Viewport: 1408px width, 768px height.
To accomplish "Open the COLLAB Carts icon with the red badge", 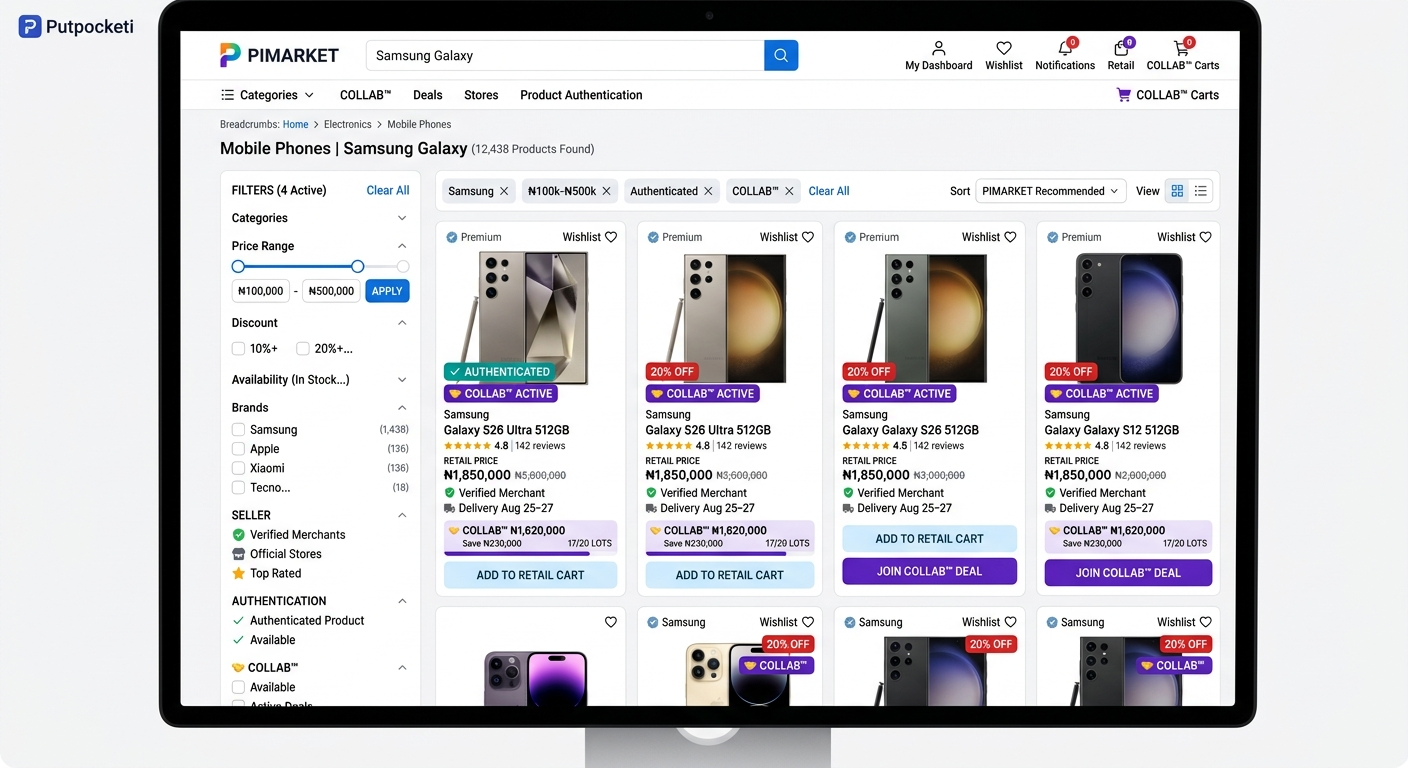I will point(1183,55).
